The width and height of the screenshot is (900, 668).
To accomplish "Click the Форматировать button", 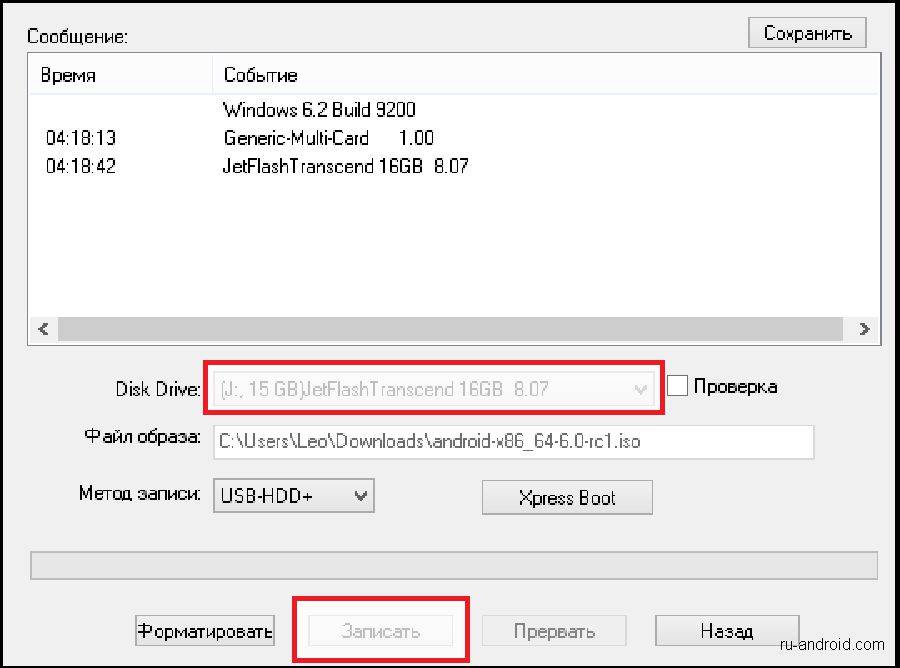I will 205,631.
